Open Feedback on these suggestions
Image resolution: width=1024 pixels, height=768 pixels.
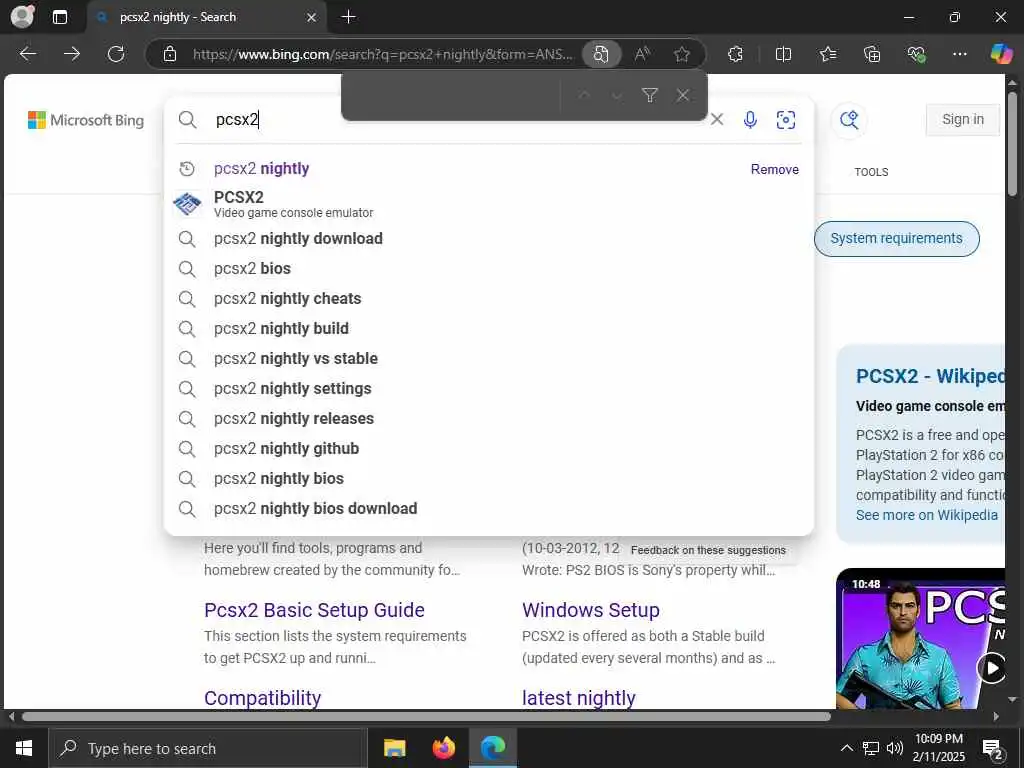coord(708,550)
